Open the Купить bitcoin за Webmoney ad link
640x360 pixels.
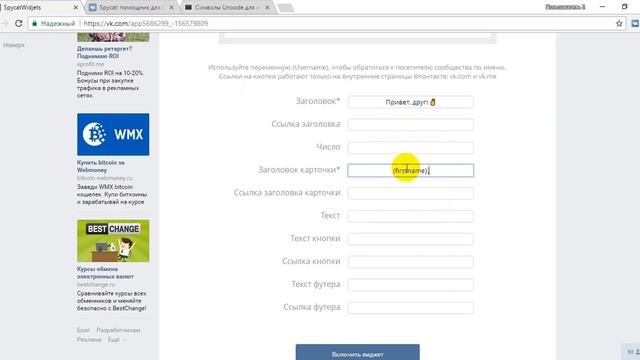[x=101, y=166]
